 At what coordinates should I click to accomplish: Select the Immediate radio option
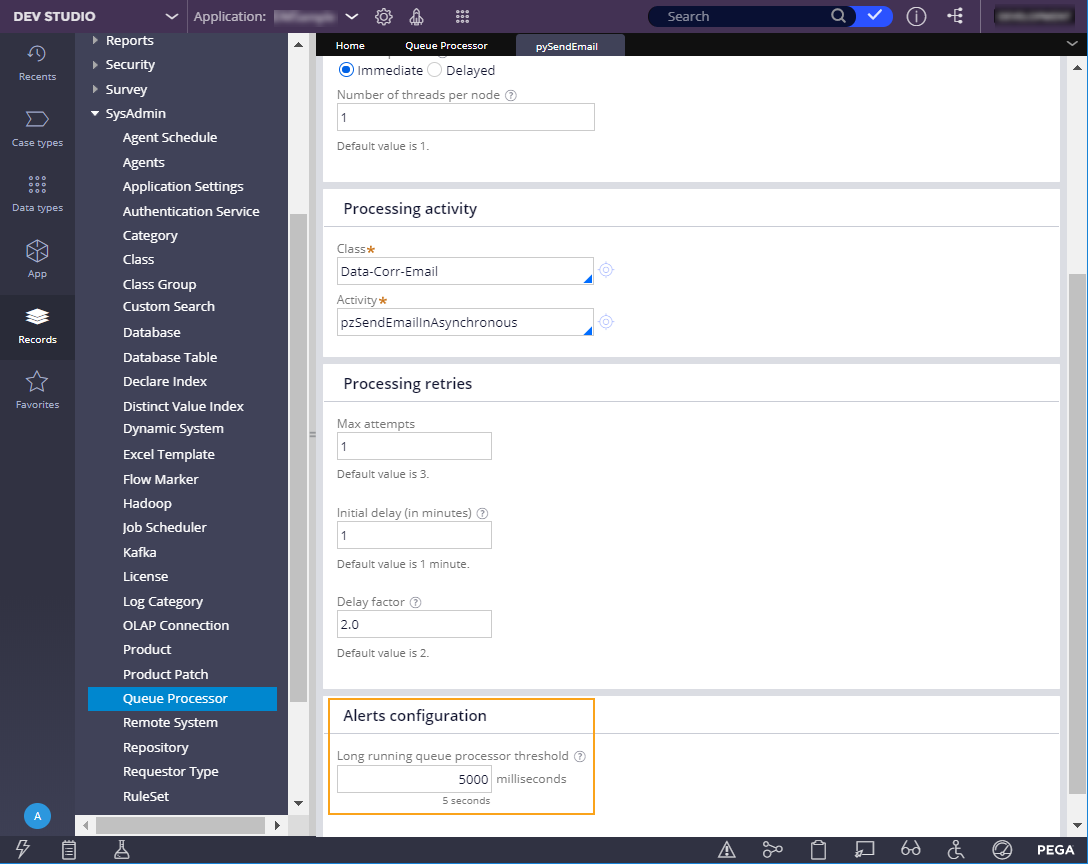click(346, 70)
